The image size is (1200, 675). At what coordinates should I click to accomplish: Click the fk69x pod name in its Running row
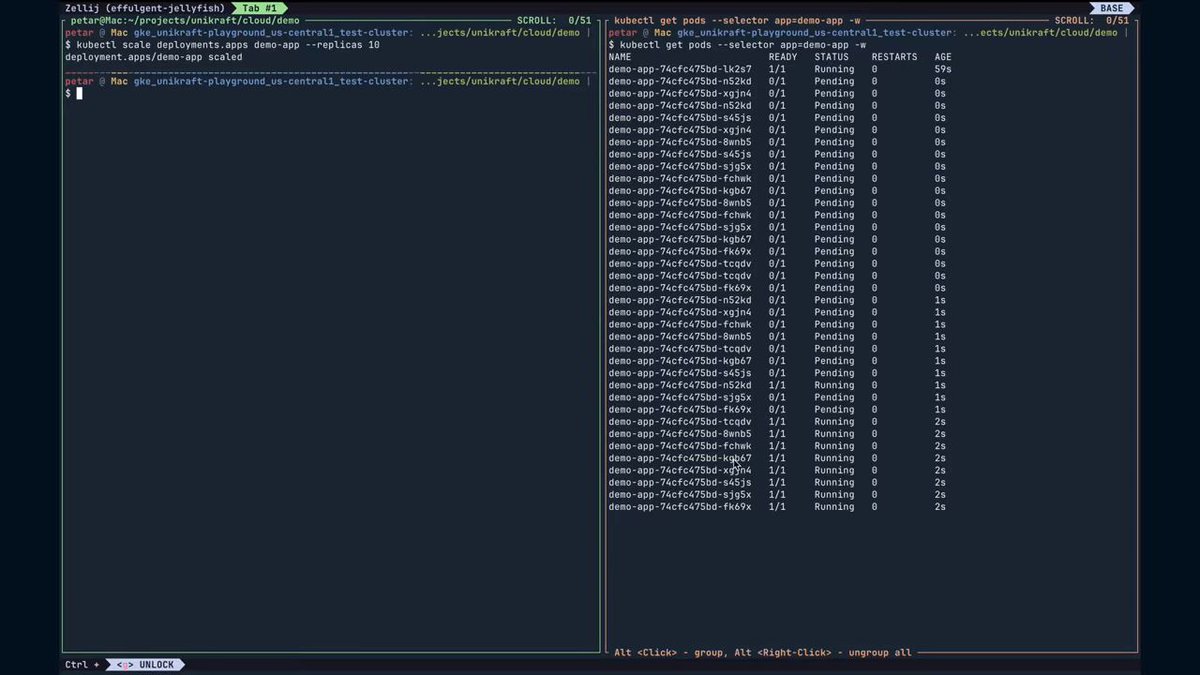[680, 507]
